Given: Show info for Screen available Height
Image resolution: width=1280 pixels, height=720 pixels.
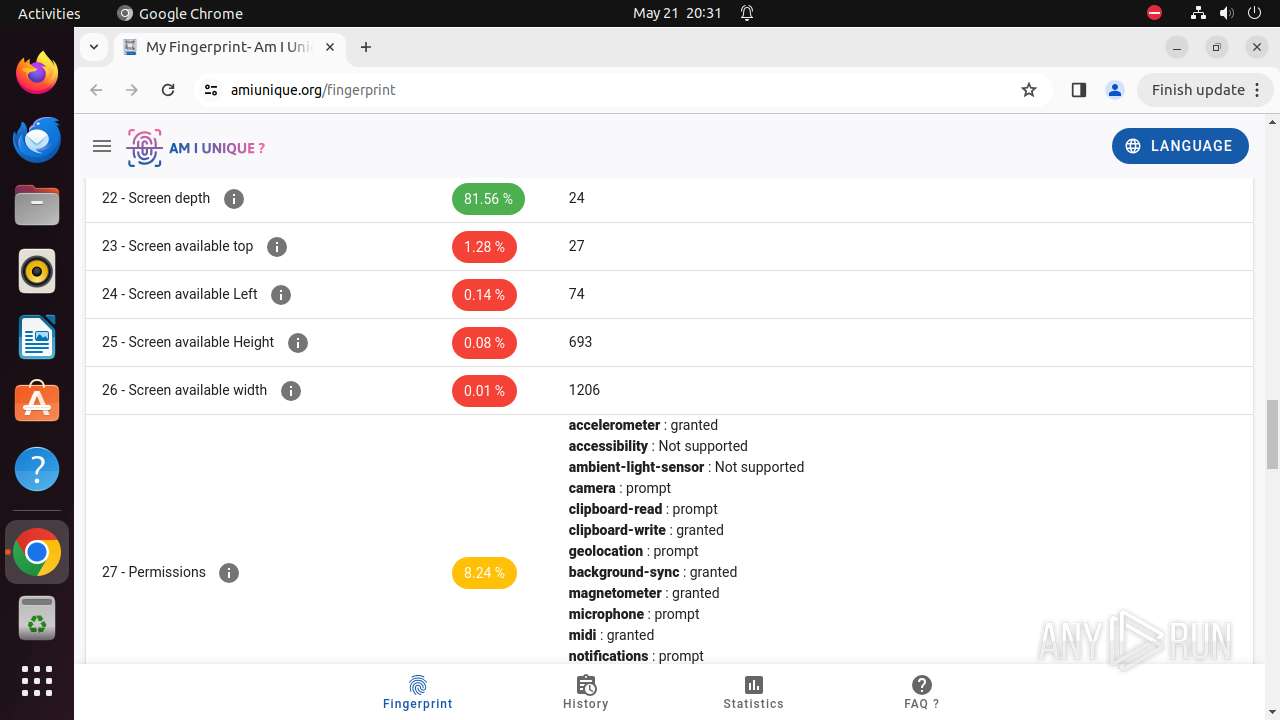Looking at the screenshot, I should point(298,343).
